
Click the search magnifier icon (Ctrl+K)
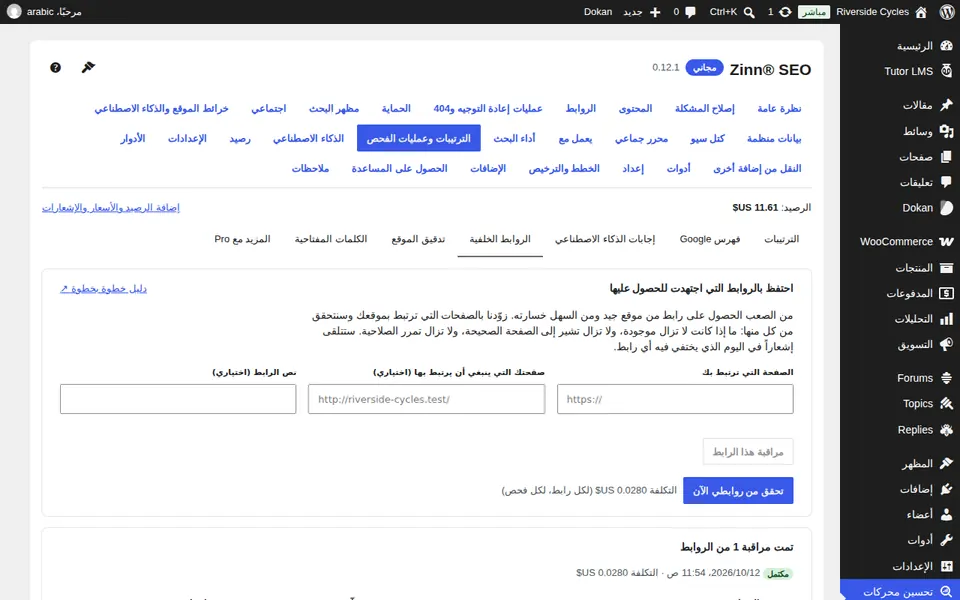pyautogui.click(x=749, y=12)
